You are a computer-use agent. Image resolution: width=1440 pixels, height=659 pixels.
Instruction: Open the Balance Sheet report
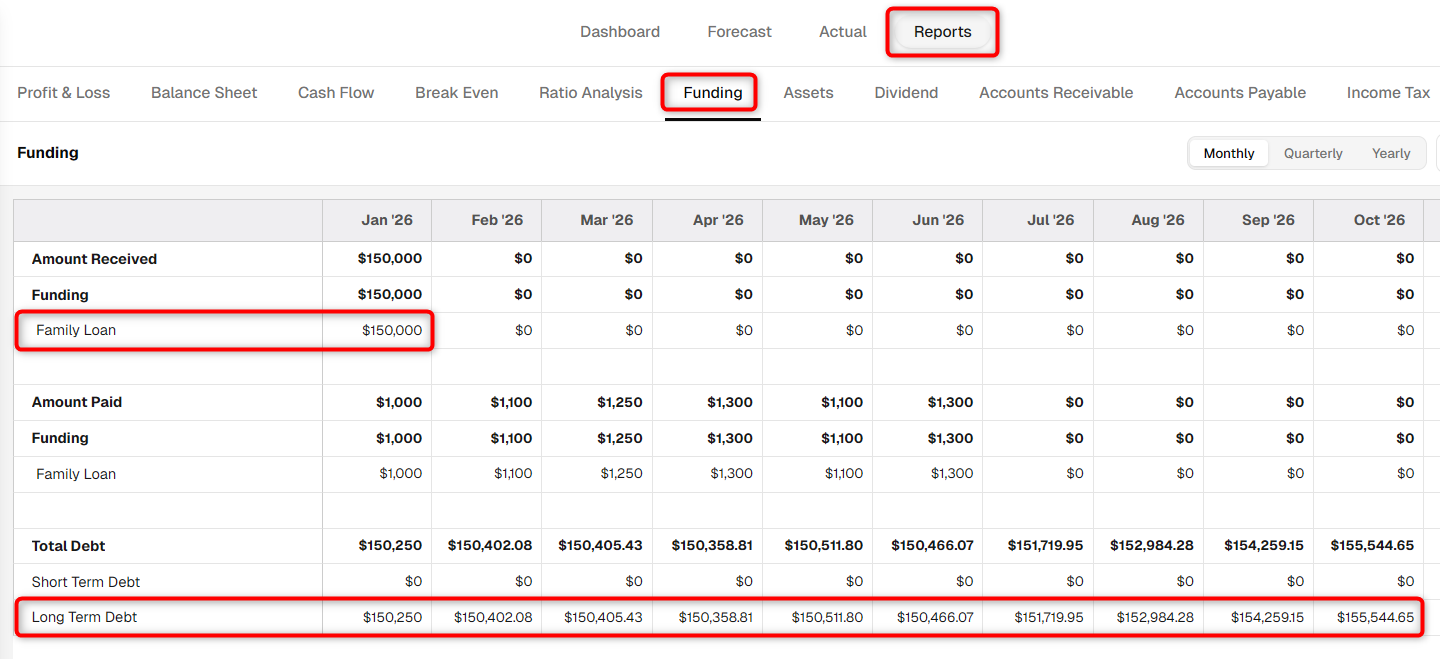[x=204, y=93]
